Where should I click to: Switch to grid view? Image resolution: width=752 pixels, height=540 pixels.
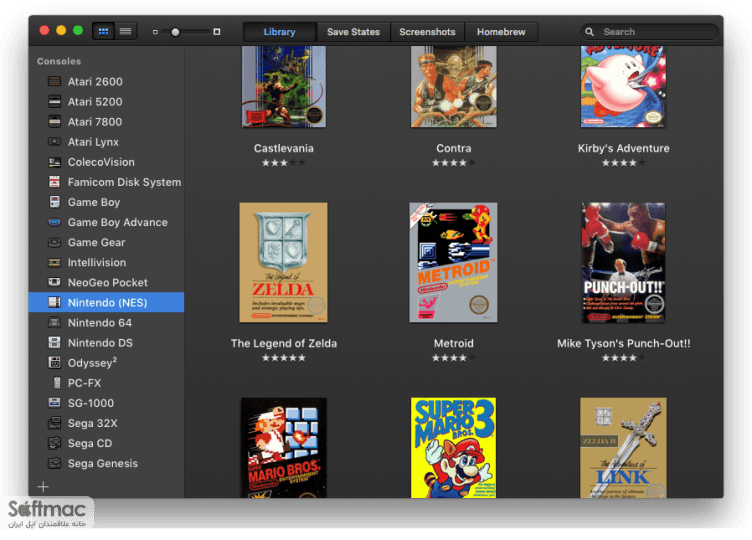point(103,32)
